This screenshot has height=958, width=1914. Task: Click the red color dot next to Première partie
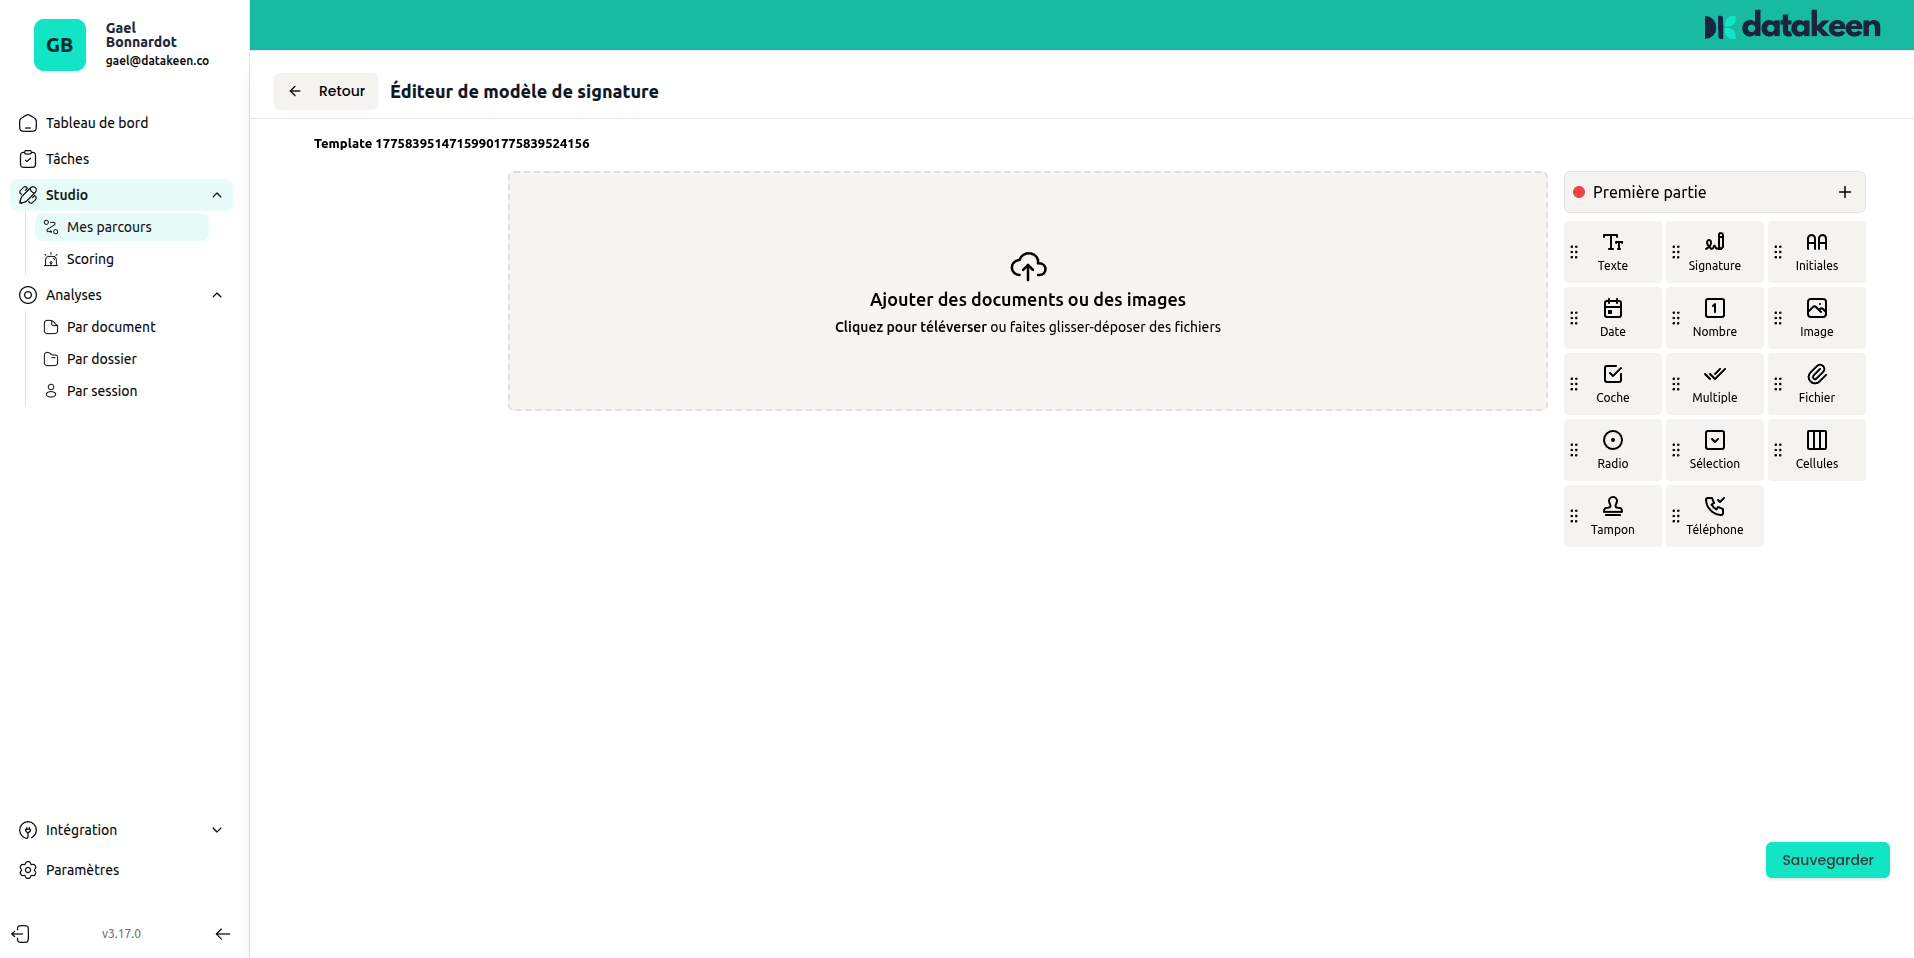click(x=1580, y=191)
